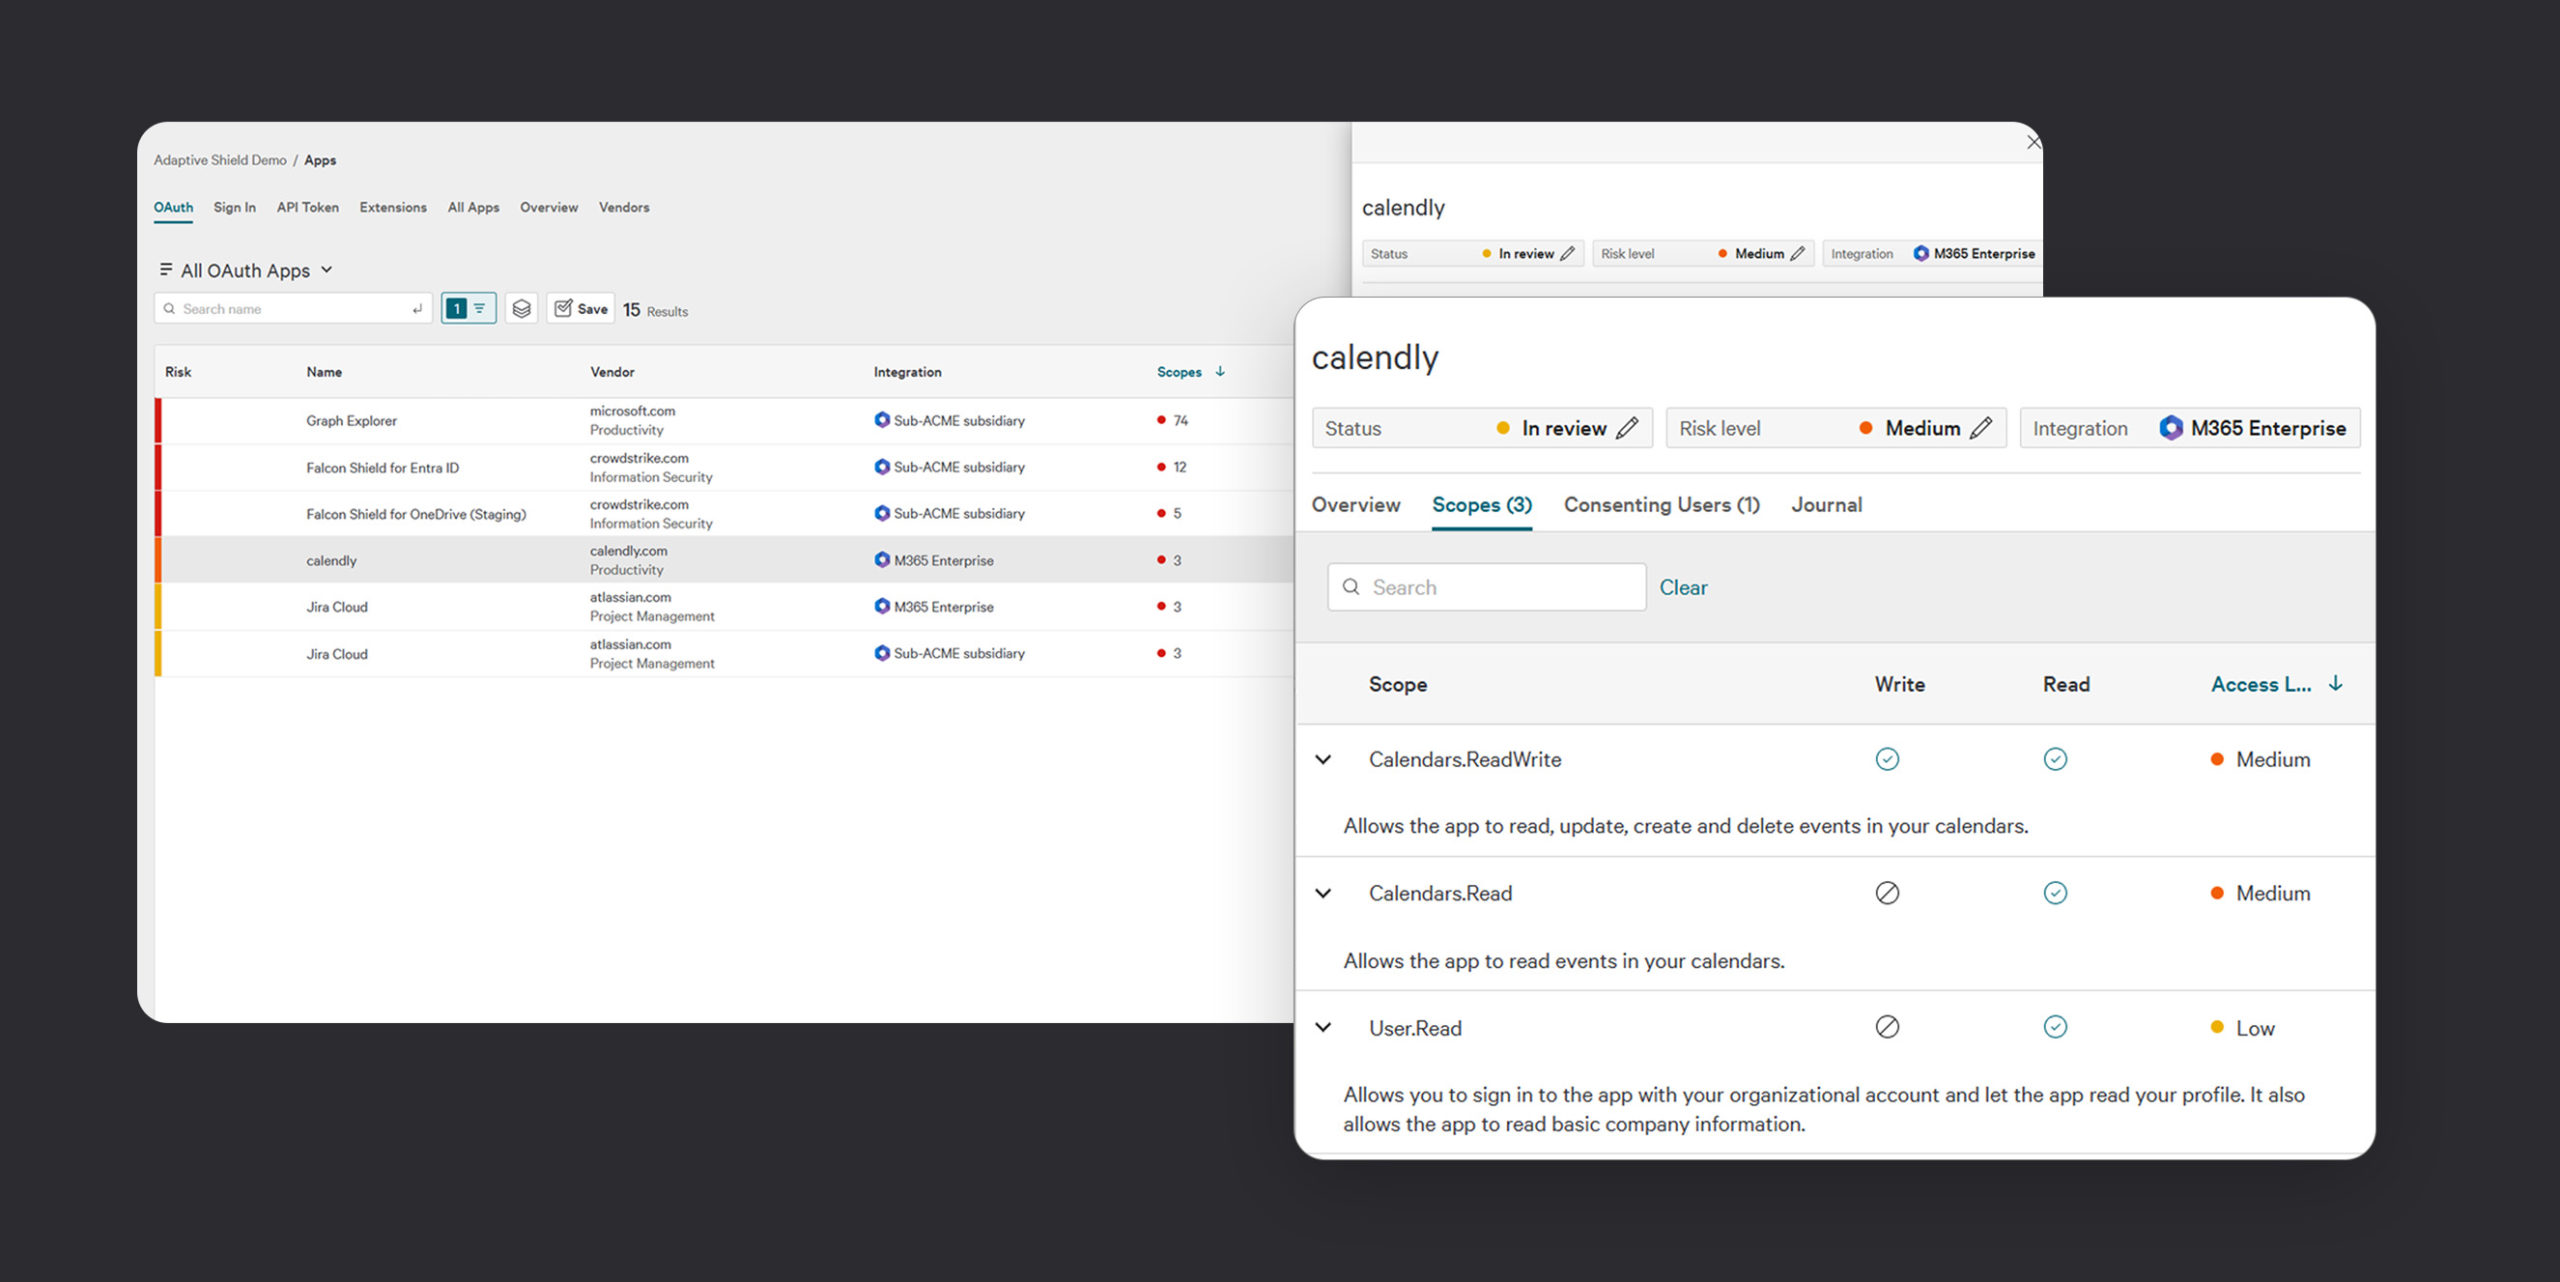Collapse the User.Read scope row
Viewport: 2560px width, 1282px height.
1323,1027
